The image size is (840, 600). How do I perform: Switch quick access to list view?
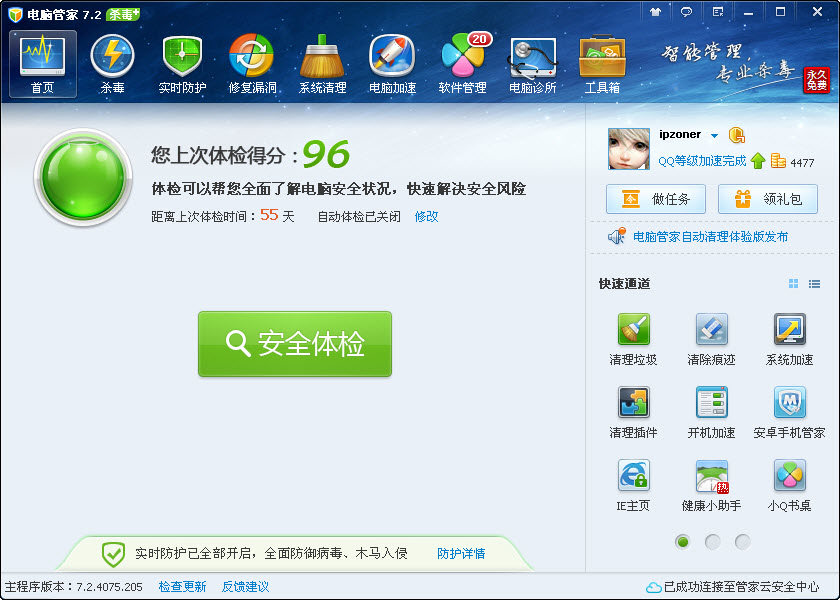pyautogui.click(x=814, y=284)
